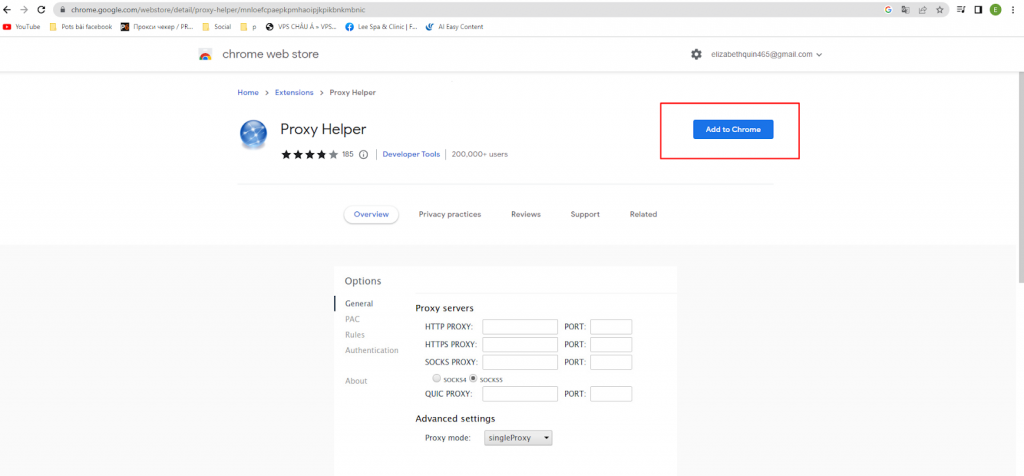The width and height of the screenshot is (1024, 476).
Task: Open the Pots bài facebook bookmark folder
Action: coord(81,27)
